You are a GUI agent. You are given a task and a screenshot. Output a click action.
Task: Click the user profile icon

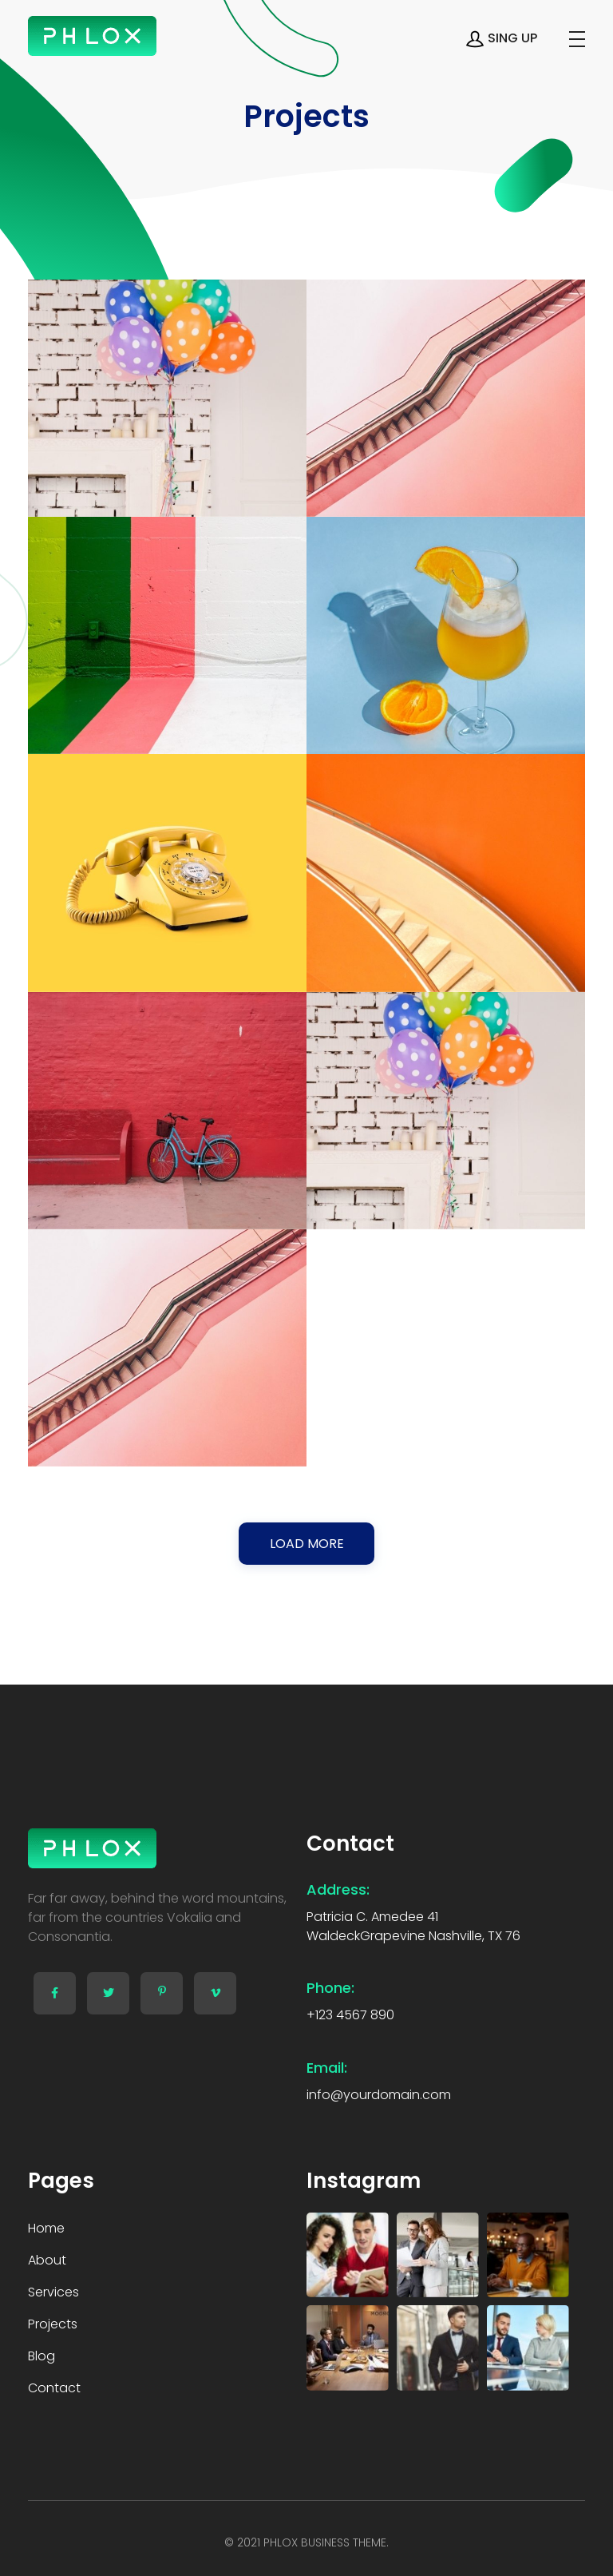pos(475,39)
